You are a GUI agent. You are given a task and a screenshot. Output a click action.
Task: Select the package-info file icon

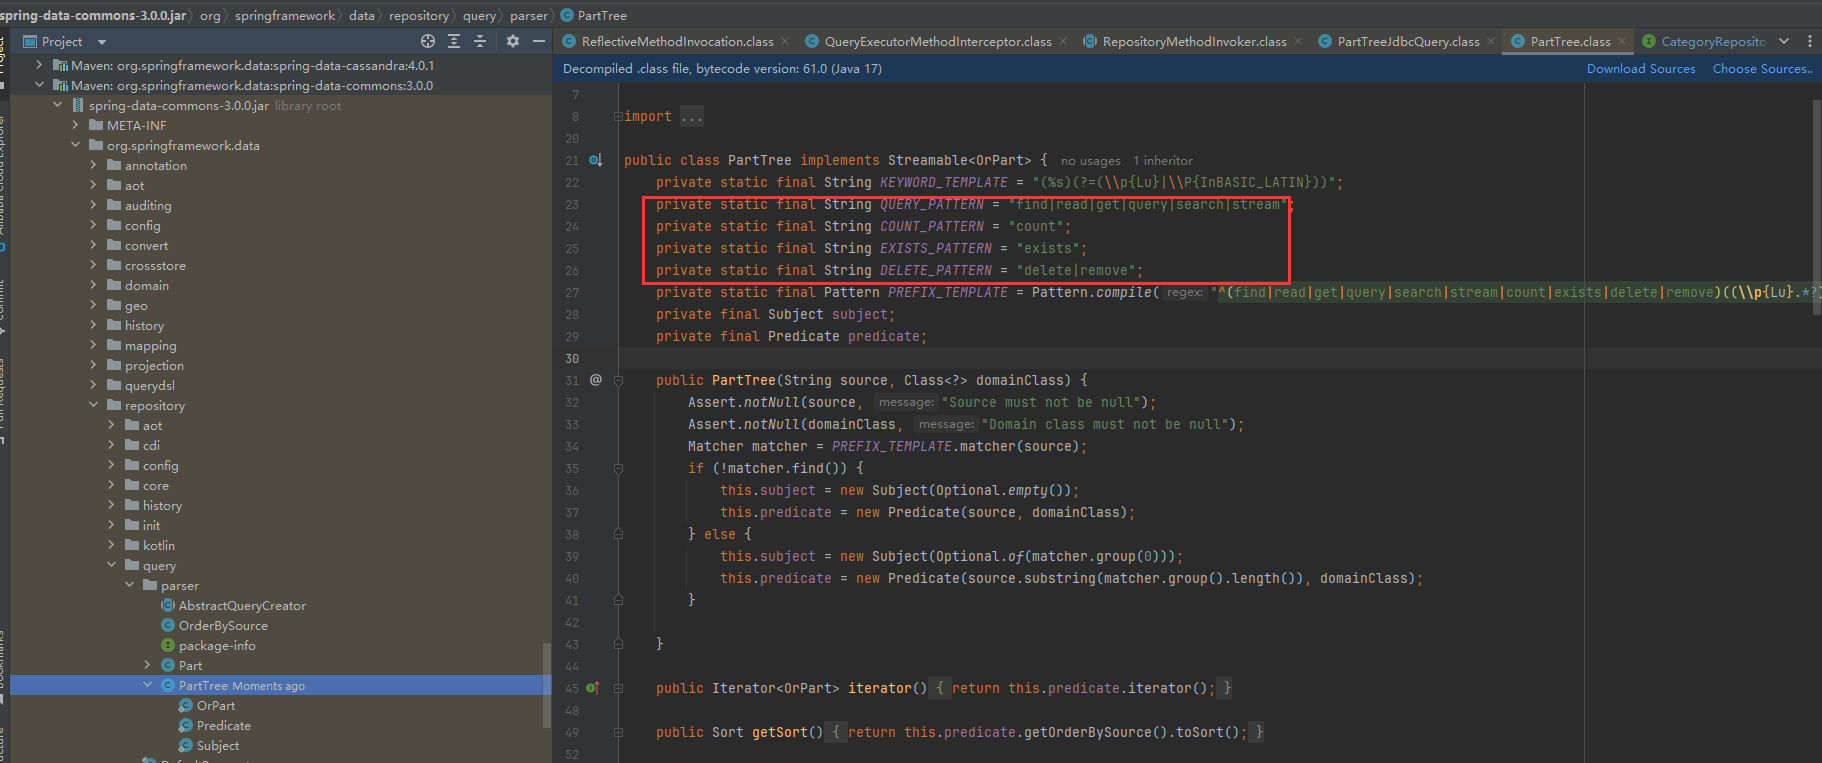(x=168, y=645)
